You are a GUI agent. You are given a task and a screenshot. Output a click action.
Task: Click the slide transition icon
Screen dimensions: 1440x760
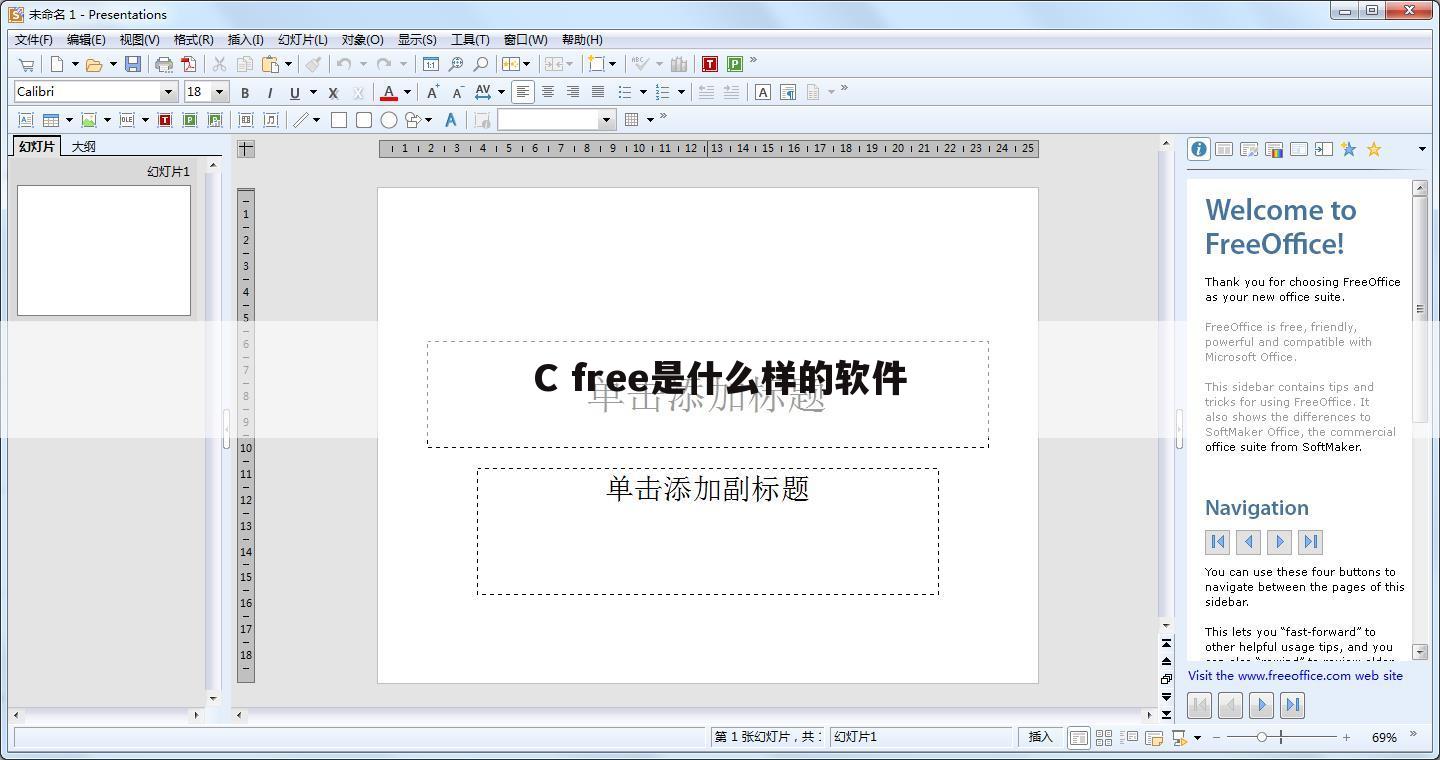511,64
